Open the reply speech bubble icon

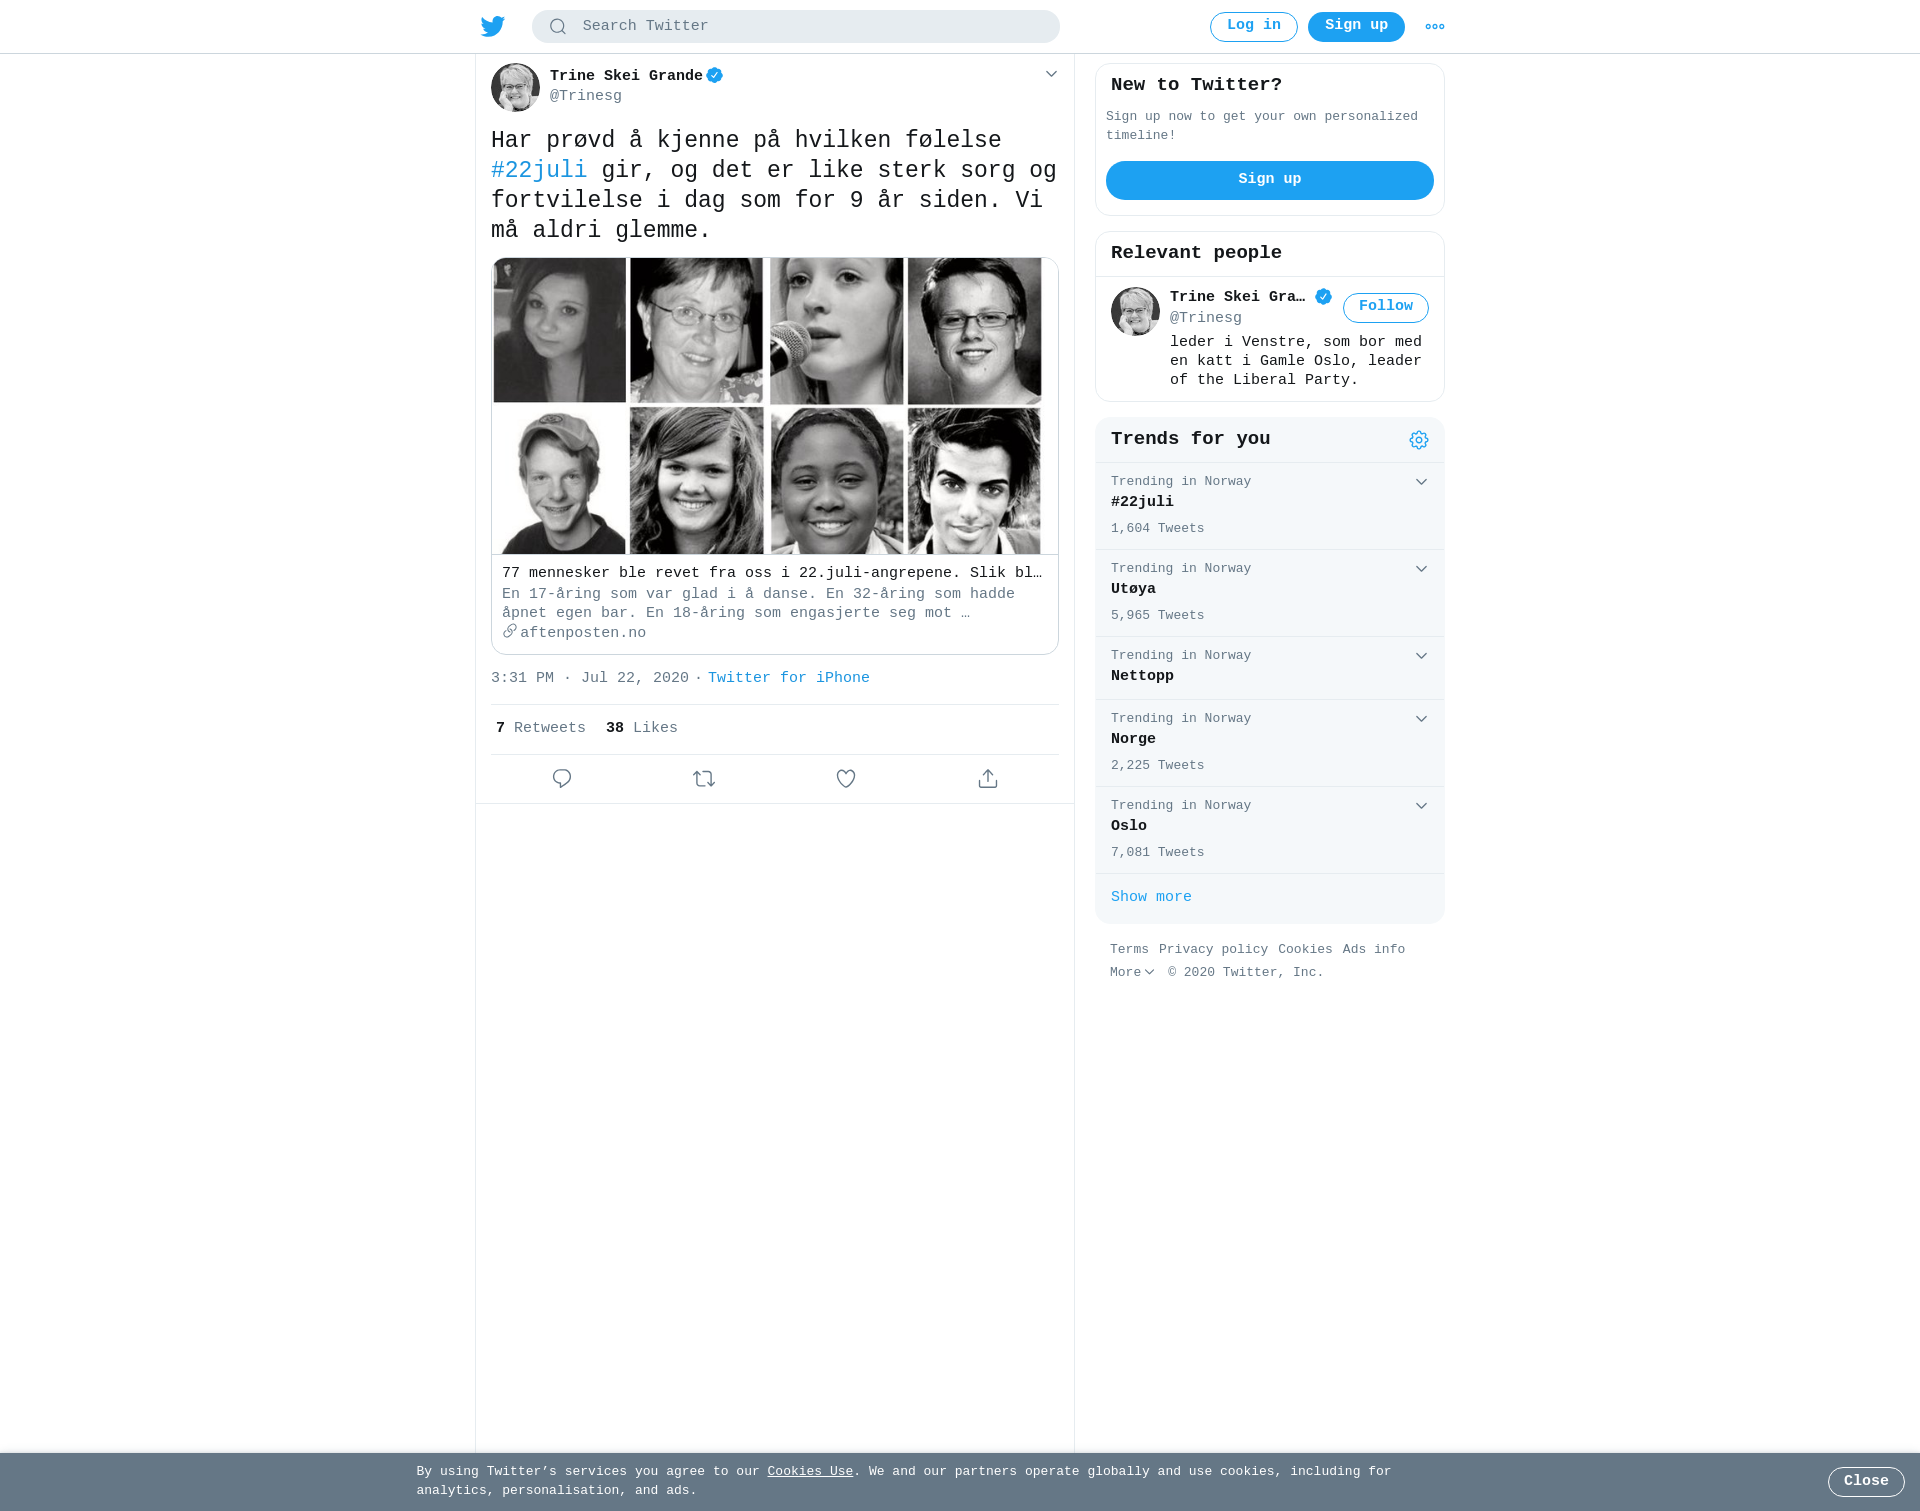pyautogui.click(x=562, y=778)
